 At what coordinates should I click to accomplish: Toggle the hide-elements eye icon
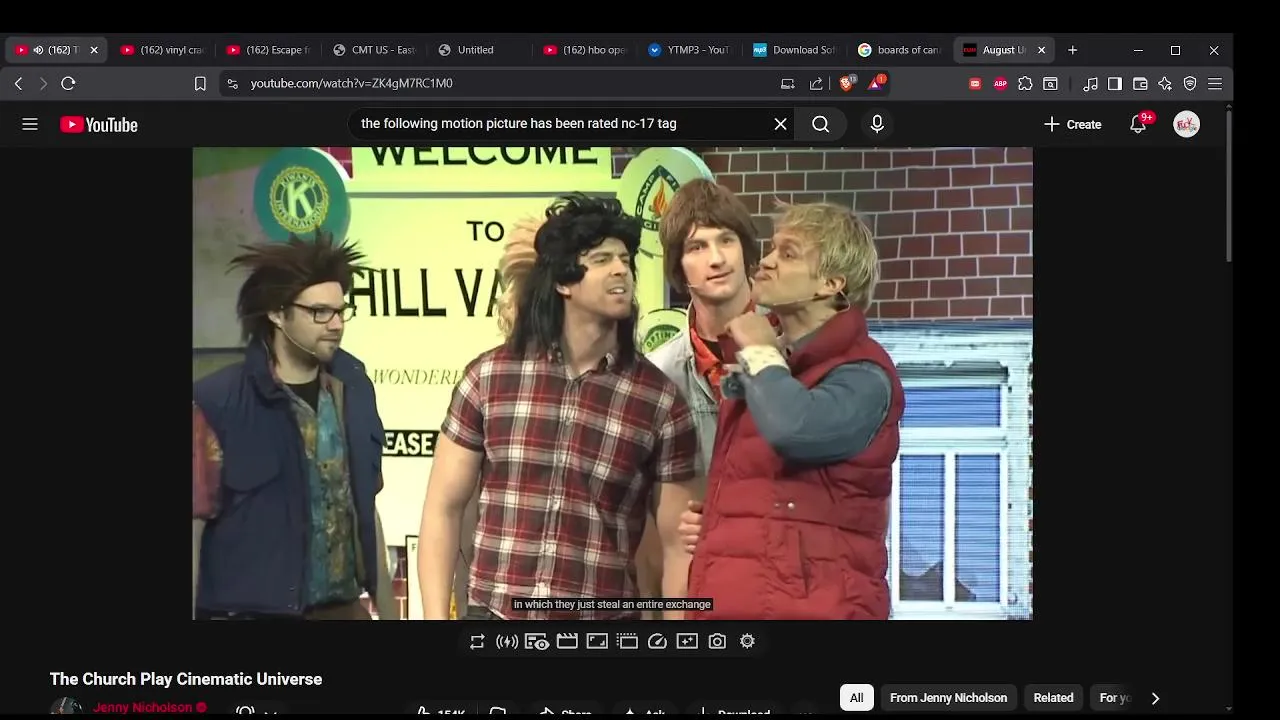point(537,642)
